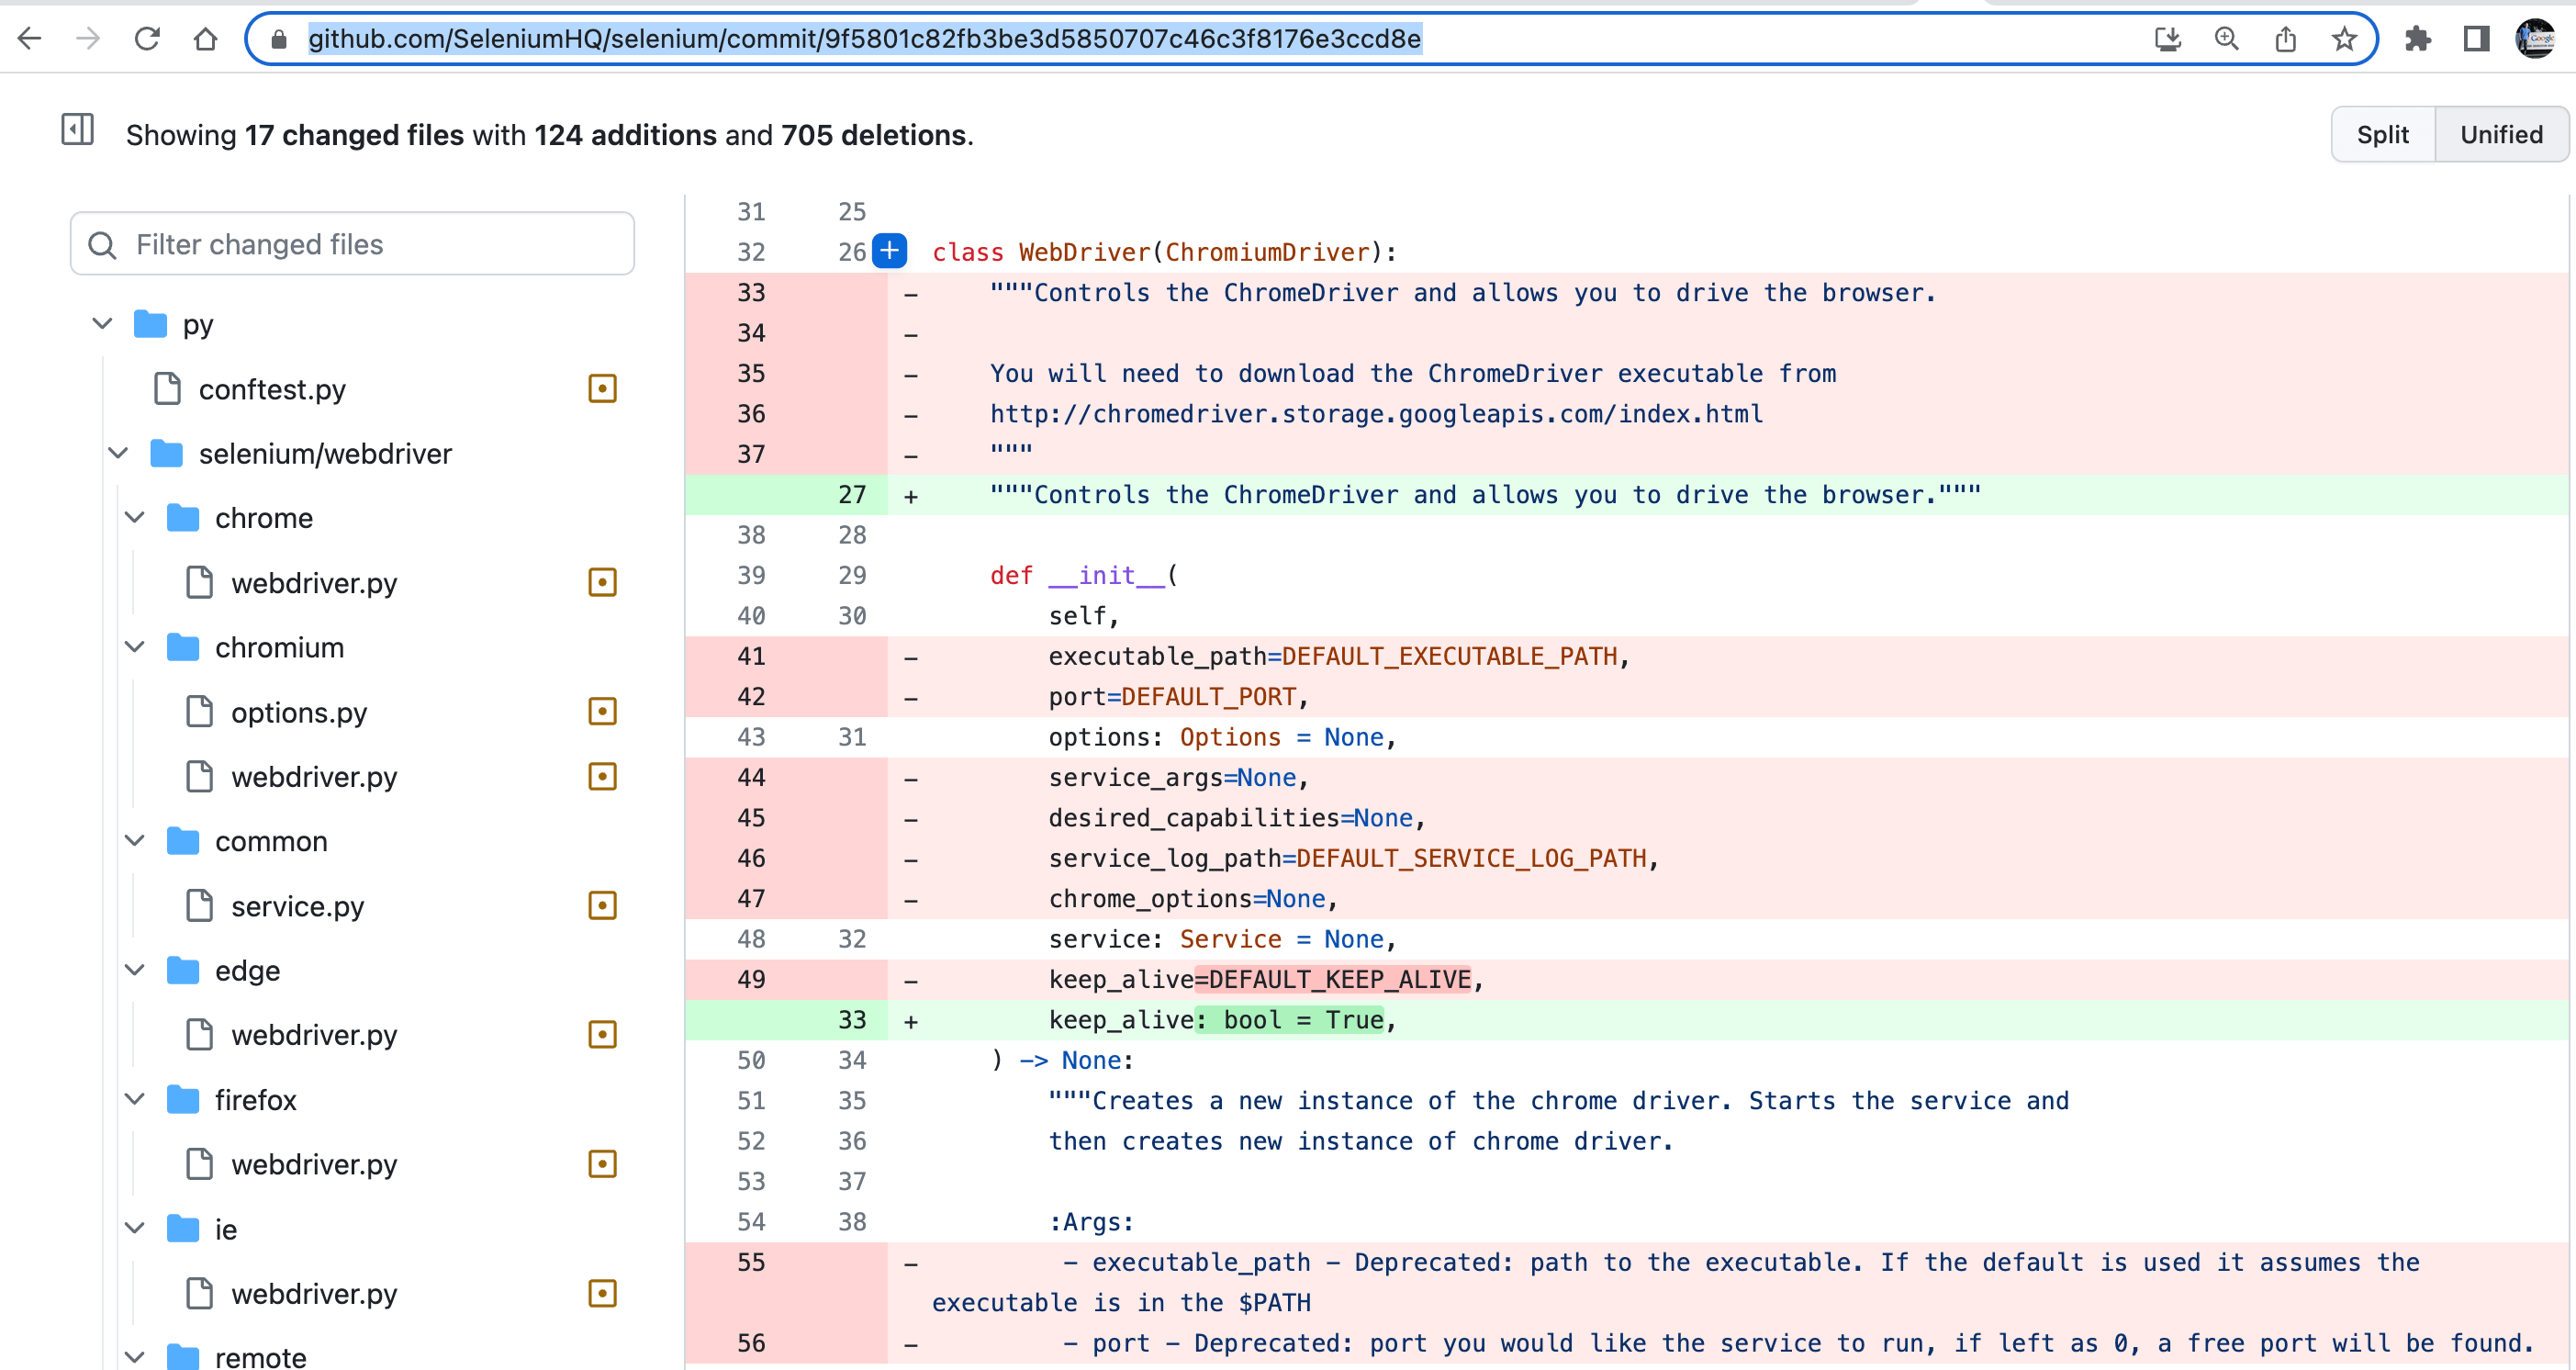Viewport: 2576px width, 1370px height.
Task: Select service.py under common folder
Action: [x=297, y=906]
